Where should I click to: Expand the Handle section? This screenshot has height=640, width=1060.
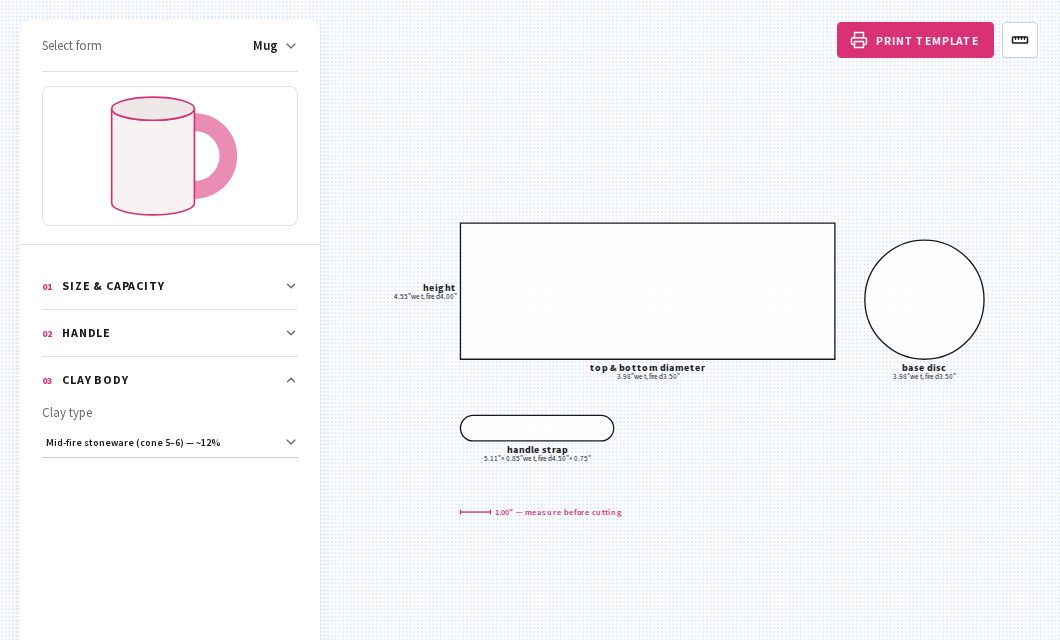[170, 333]
